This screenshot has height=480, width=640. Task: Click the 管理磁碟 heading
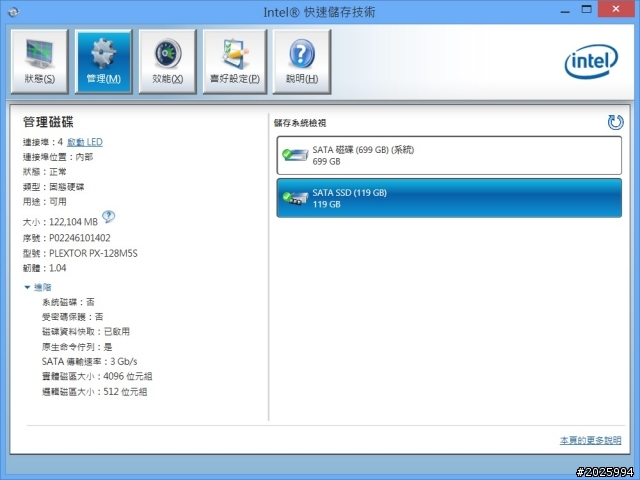point(48,122)
